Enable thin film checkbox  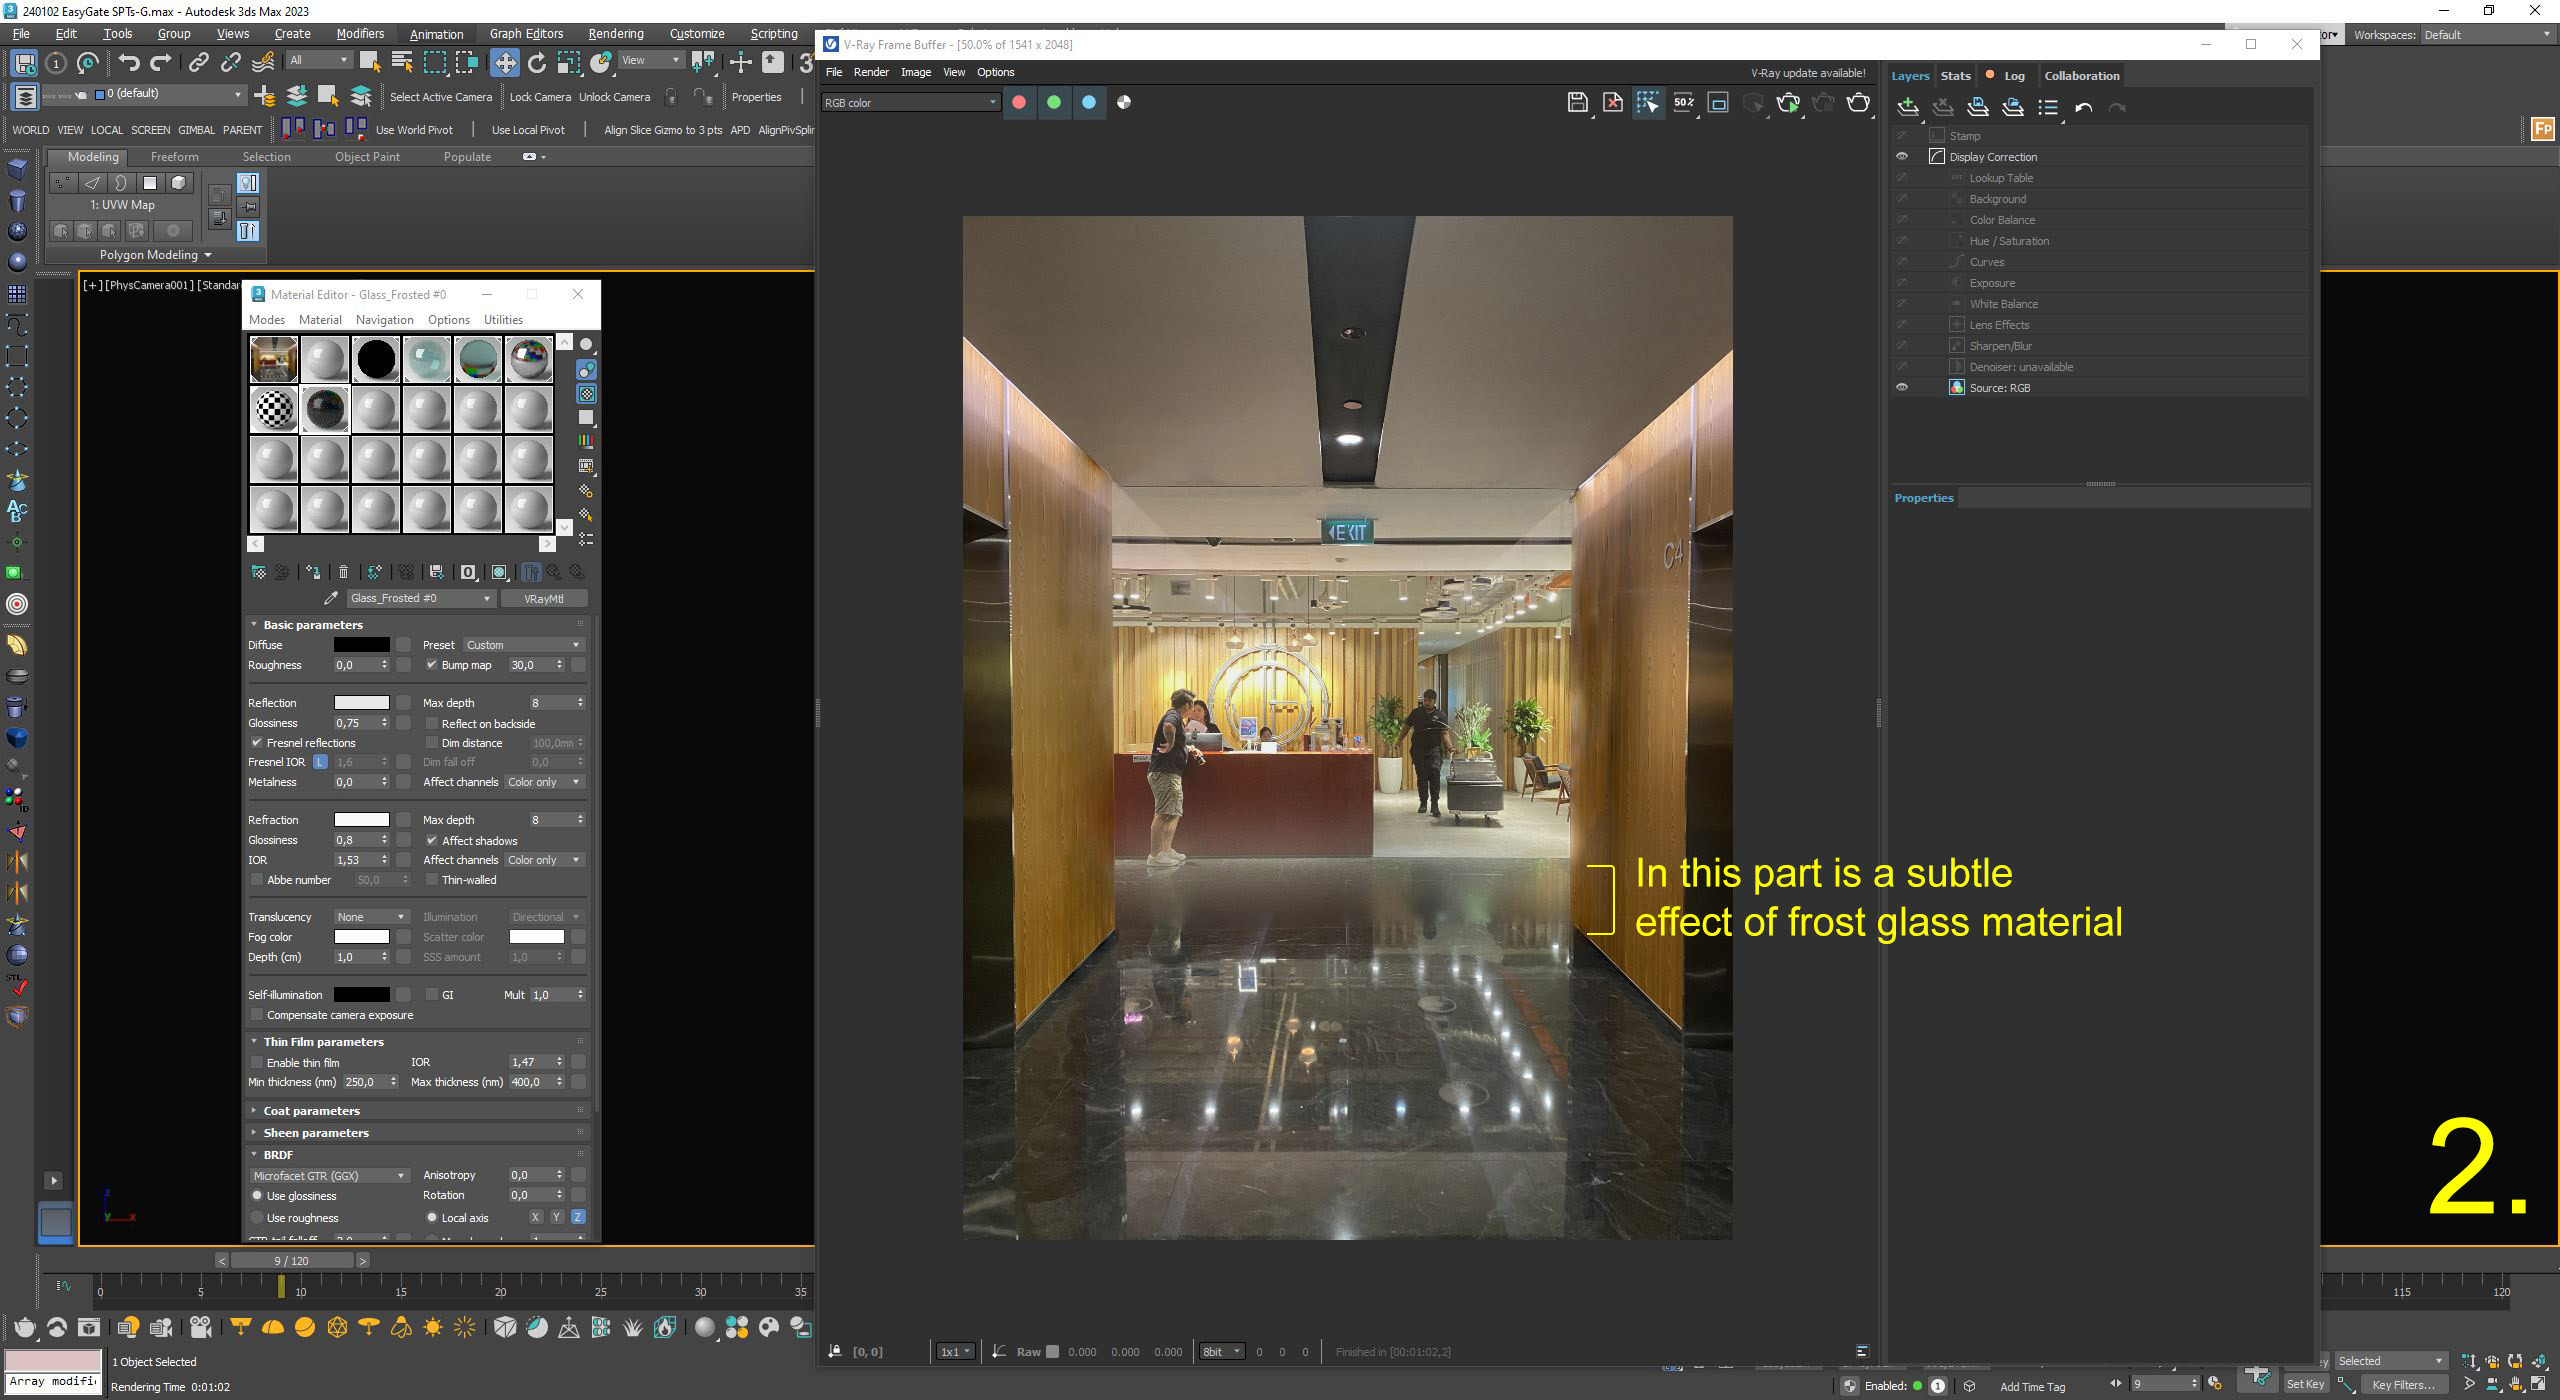257,1063
